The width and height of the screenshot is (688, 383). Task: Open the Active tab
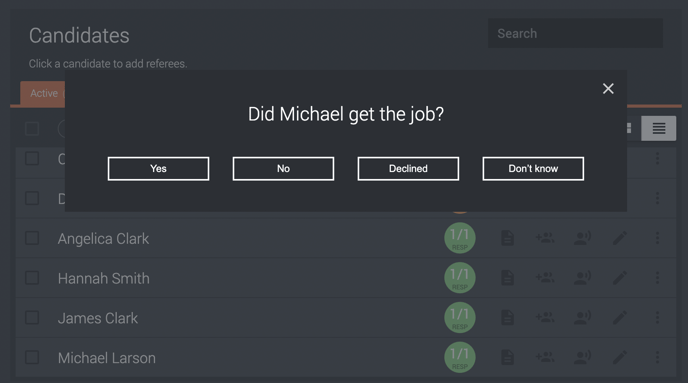(43, 93)
